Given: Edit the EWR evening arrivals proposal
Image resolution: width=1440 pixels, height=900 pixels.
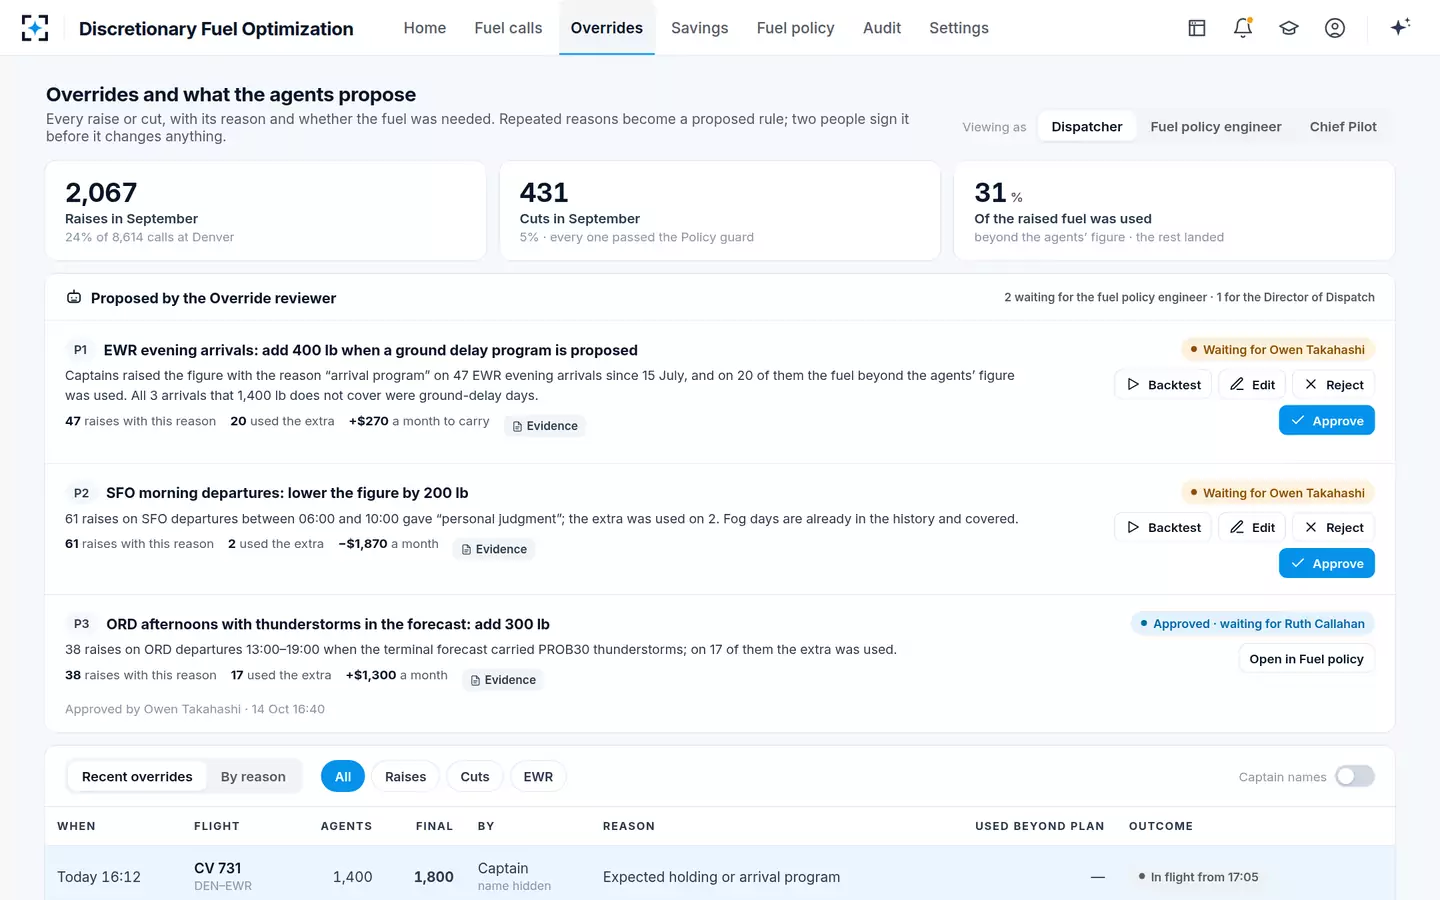Looking at the screenshot, I should pyautogui.click(x=1252, y=385).
